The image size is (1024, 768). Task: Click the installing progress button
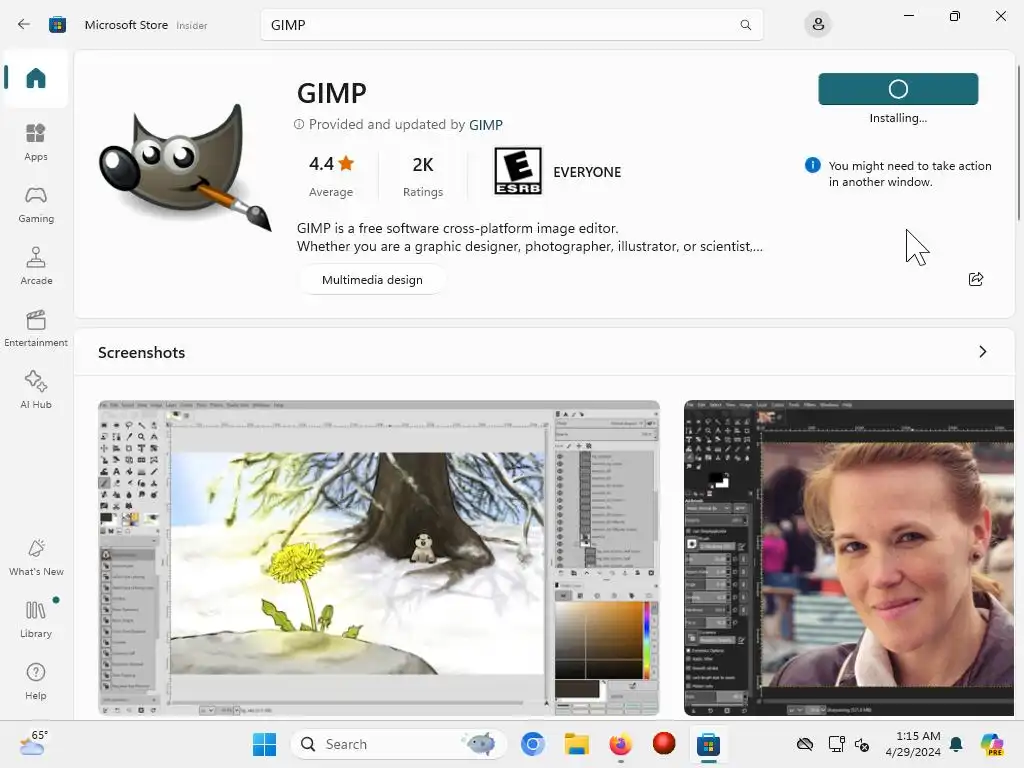pyautogui.click(x=898, y=89)
